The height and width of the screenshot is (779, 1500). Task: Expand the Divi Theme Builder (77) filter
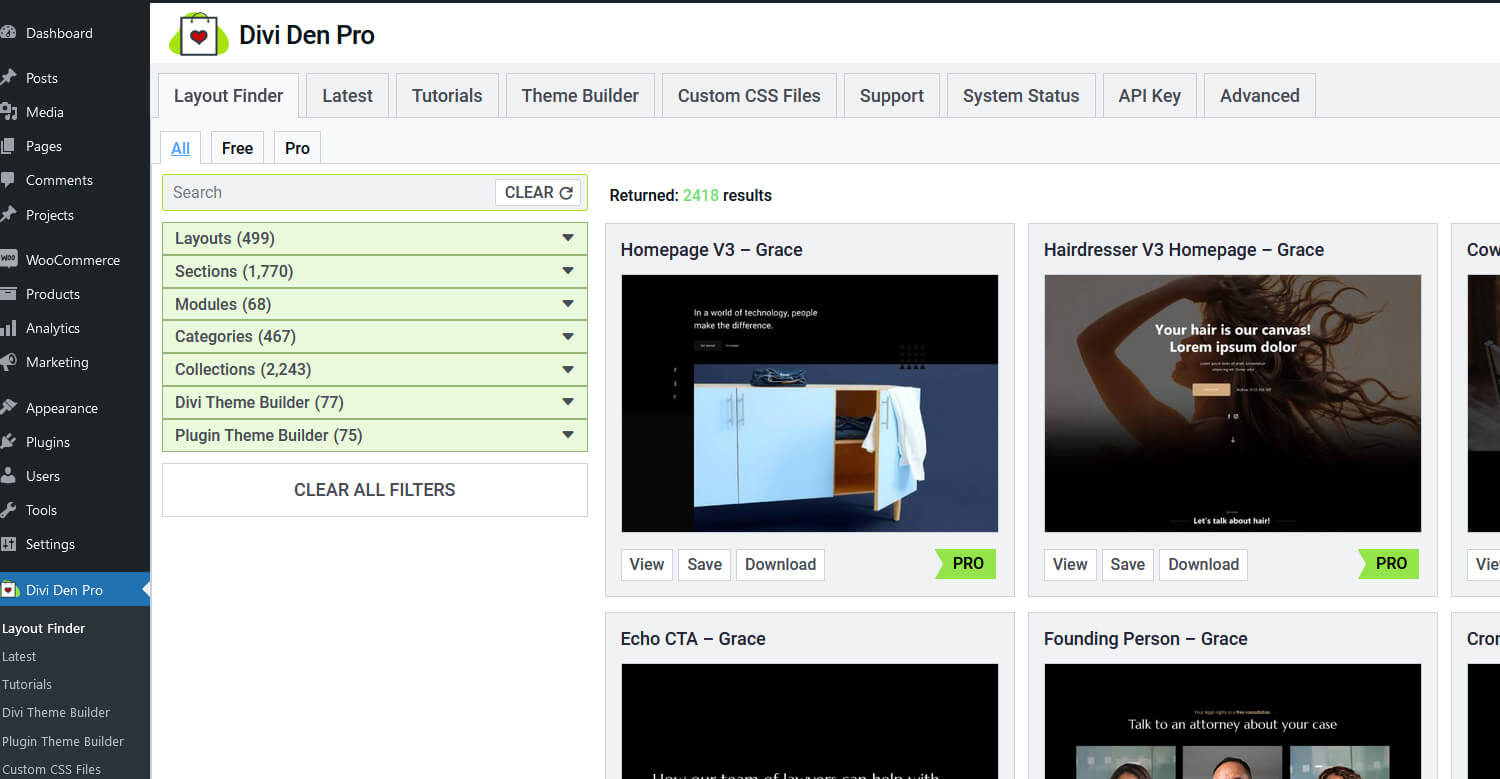click(374, 402)
